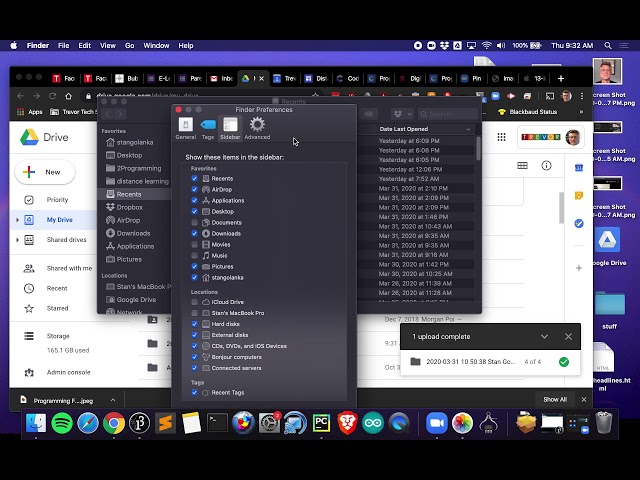The height and width of the screenshot is (480, 640).
Task: Open Starred in Drive sidebar
Action: (57, 308)
